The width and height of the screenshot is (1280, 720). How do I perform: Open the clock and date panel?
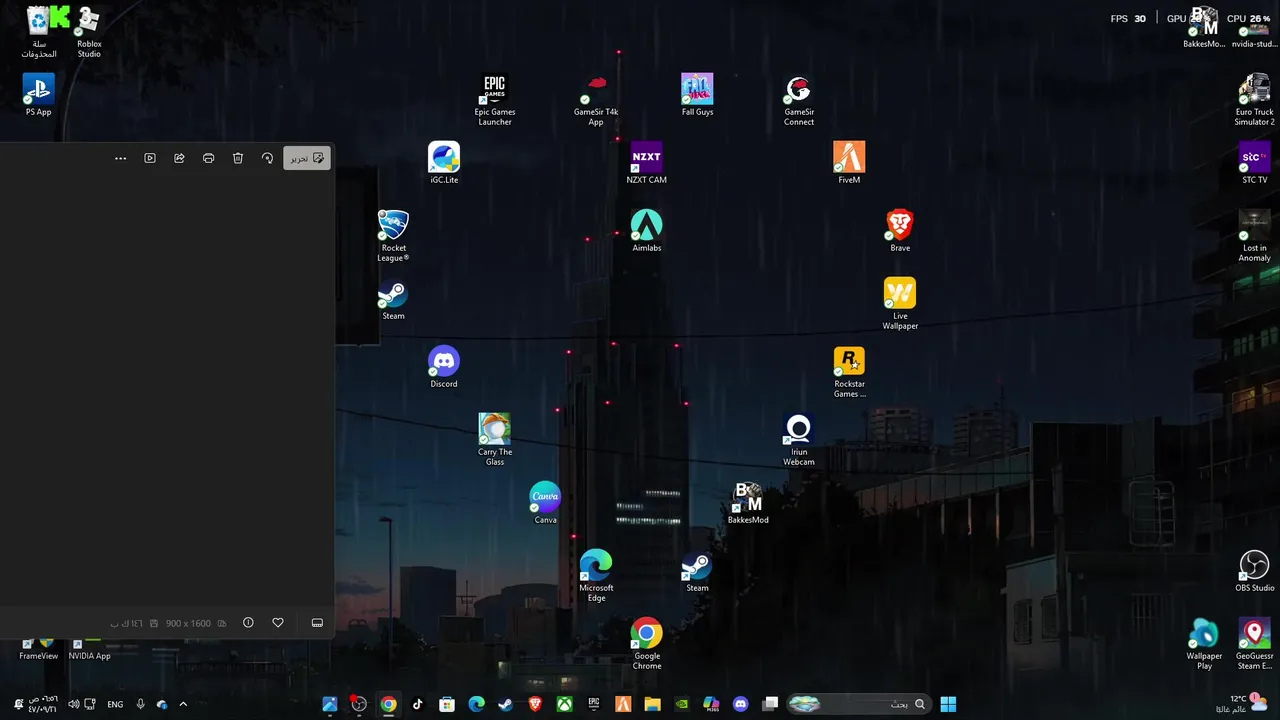(42, 704)
